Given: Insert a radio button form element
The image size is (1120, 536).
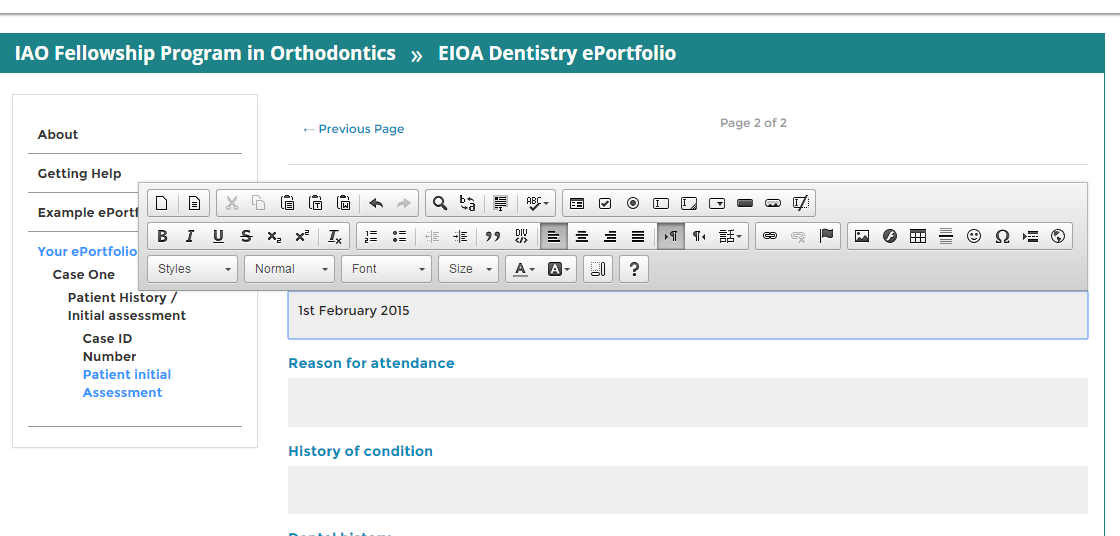Looking at the screenshot, I should tap(633, 204).
